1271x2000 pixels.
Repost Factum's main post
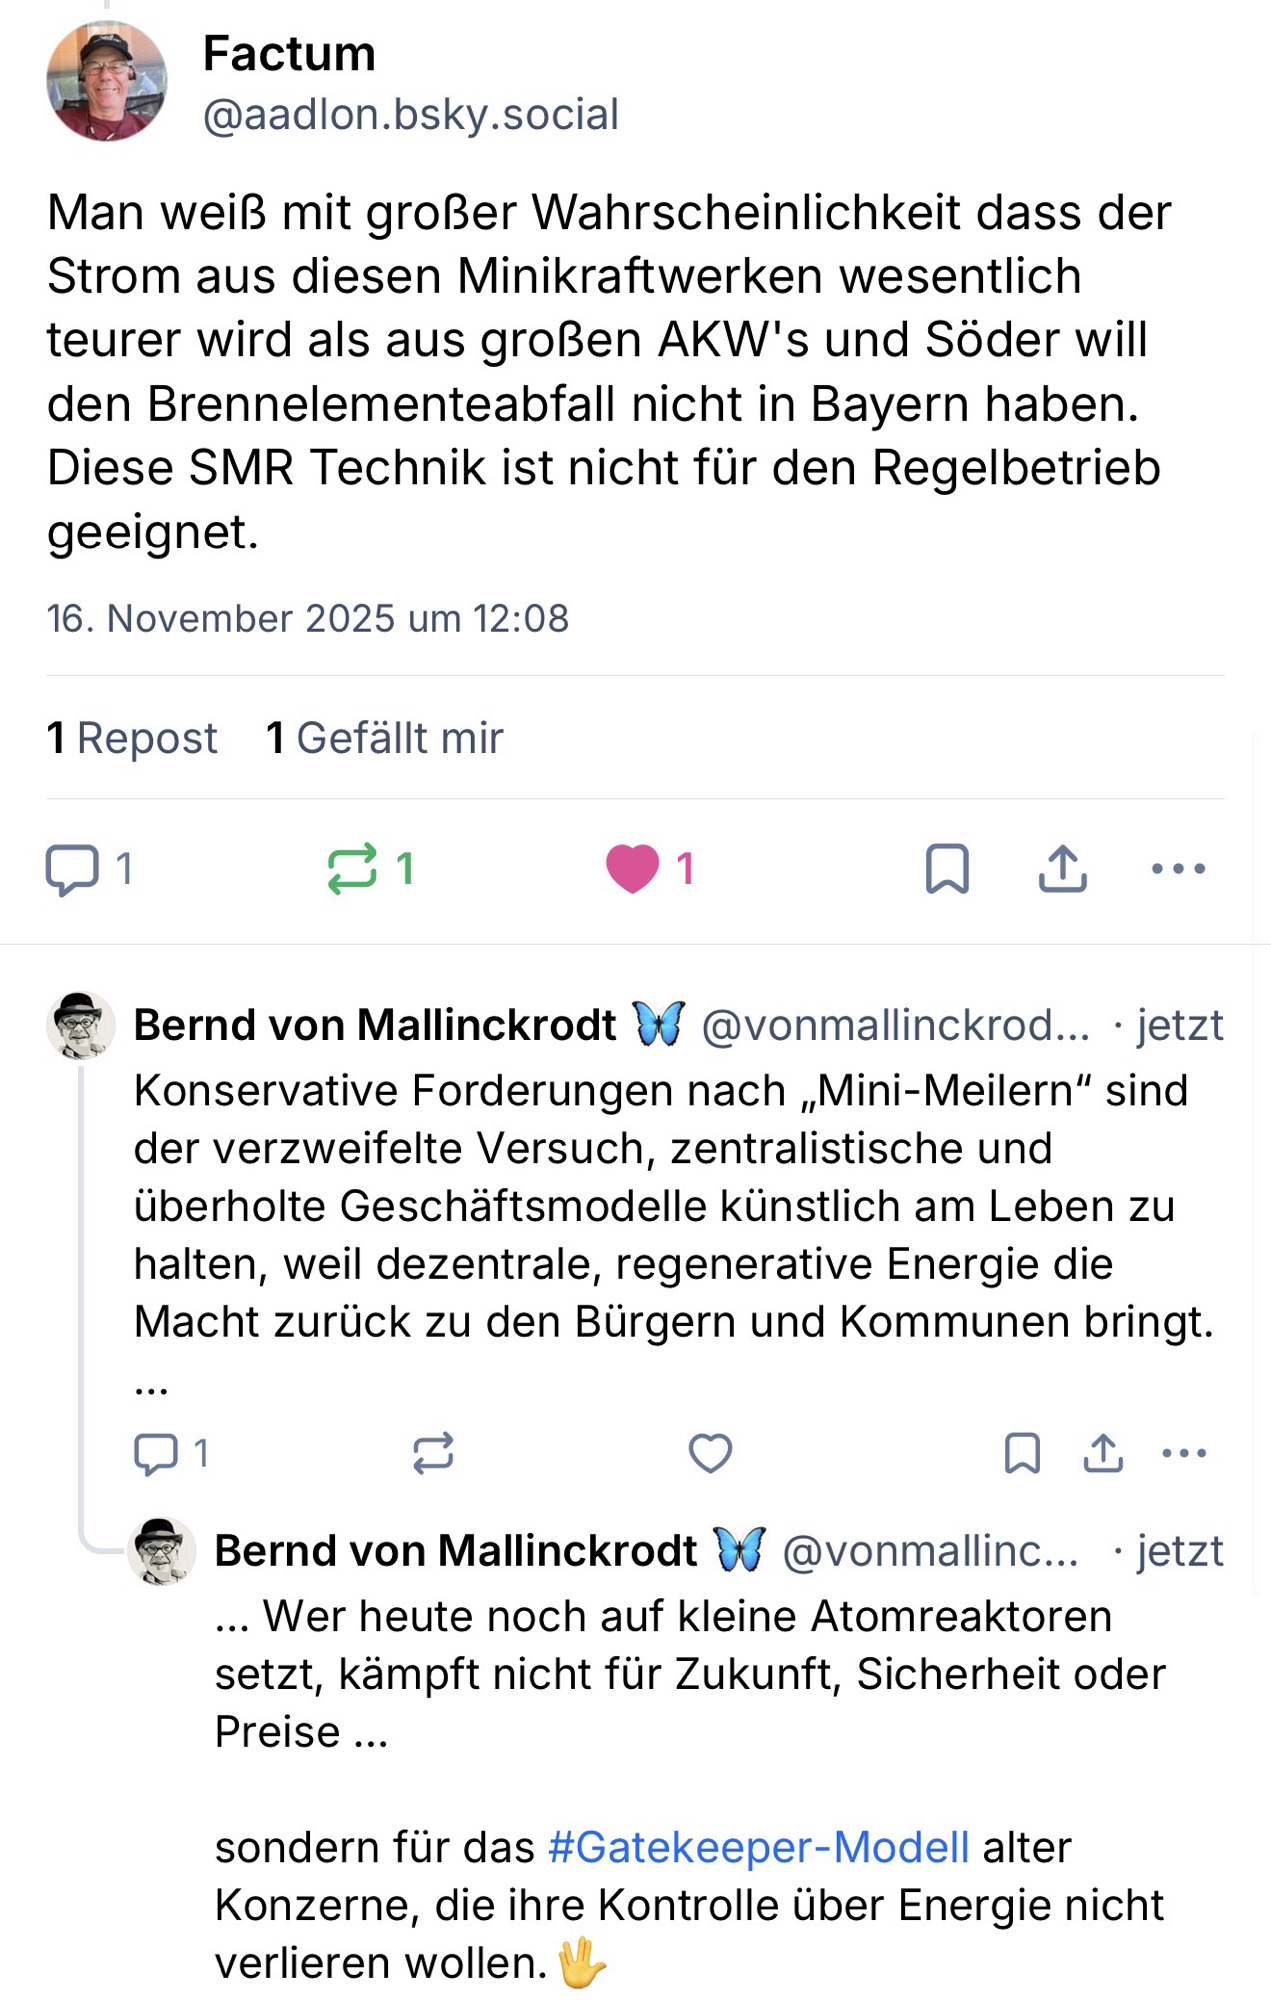click(x=353, y=868)
